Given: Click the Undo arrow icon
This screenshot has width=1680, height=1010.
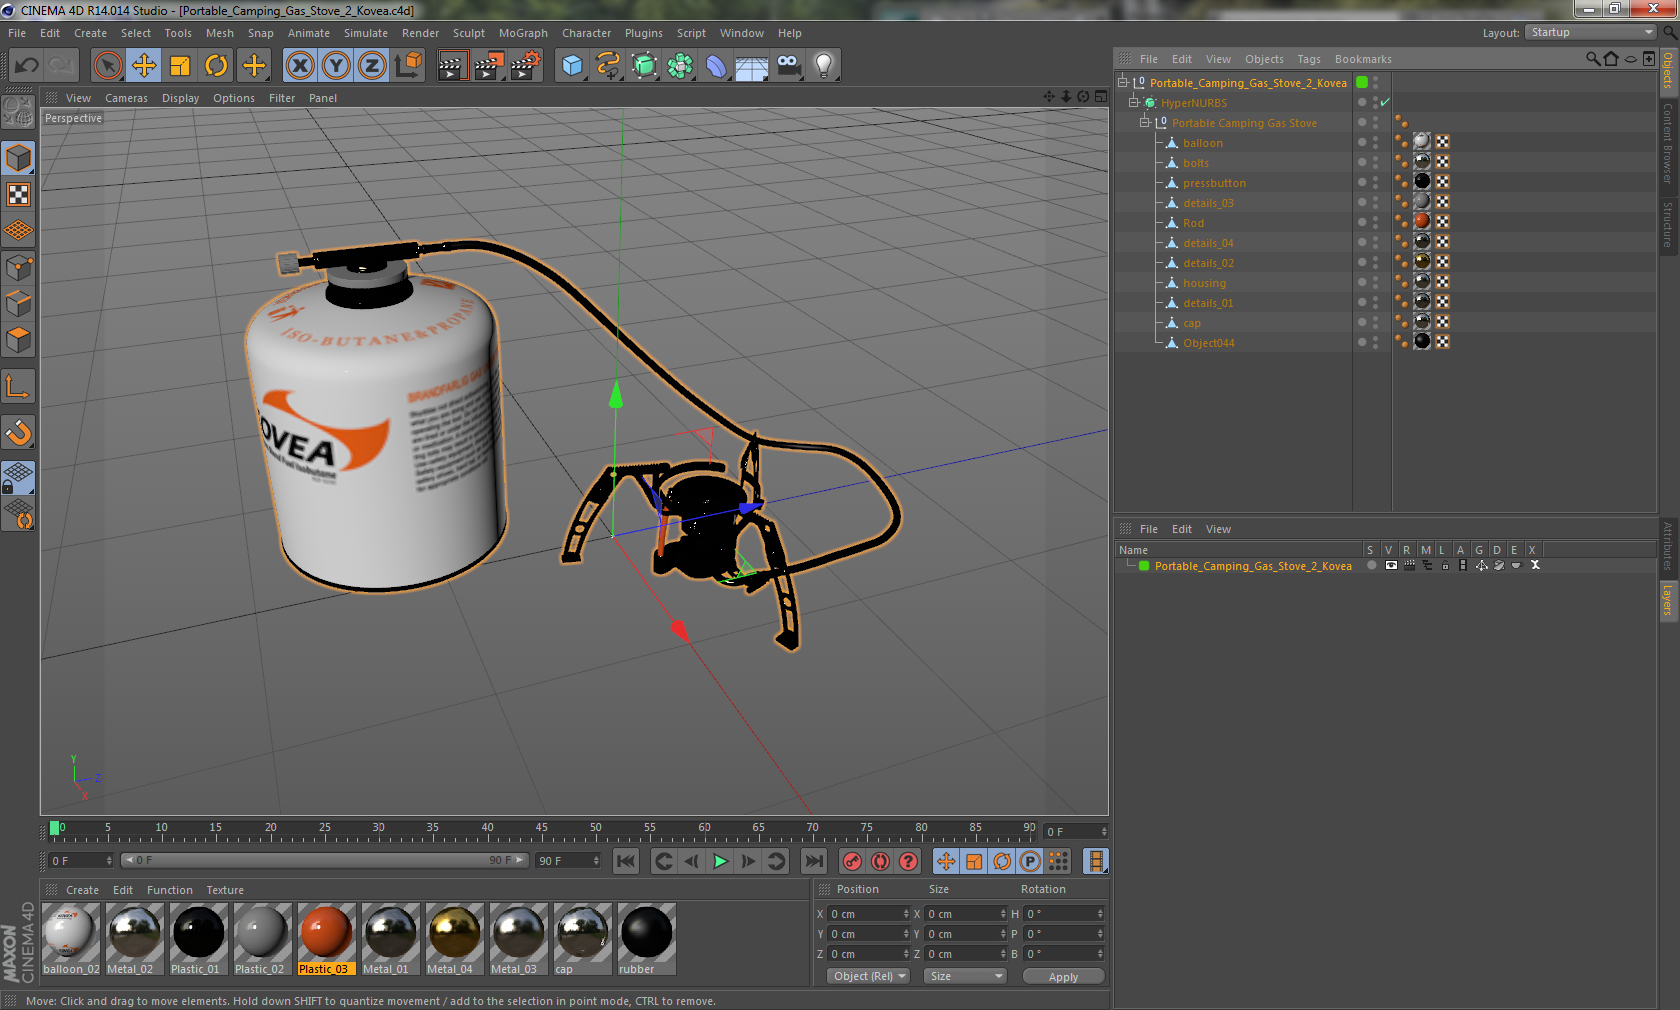Looking at the screenshot, I should (27, 66).
